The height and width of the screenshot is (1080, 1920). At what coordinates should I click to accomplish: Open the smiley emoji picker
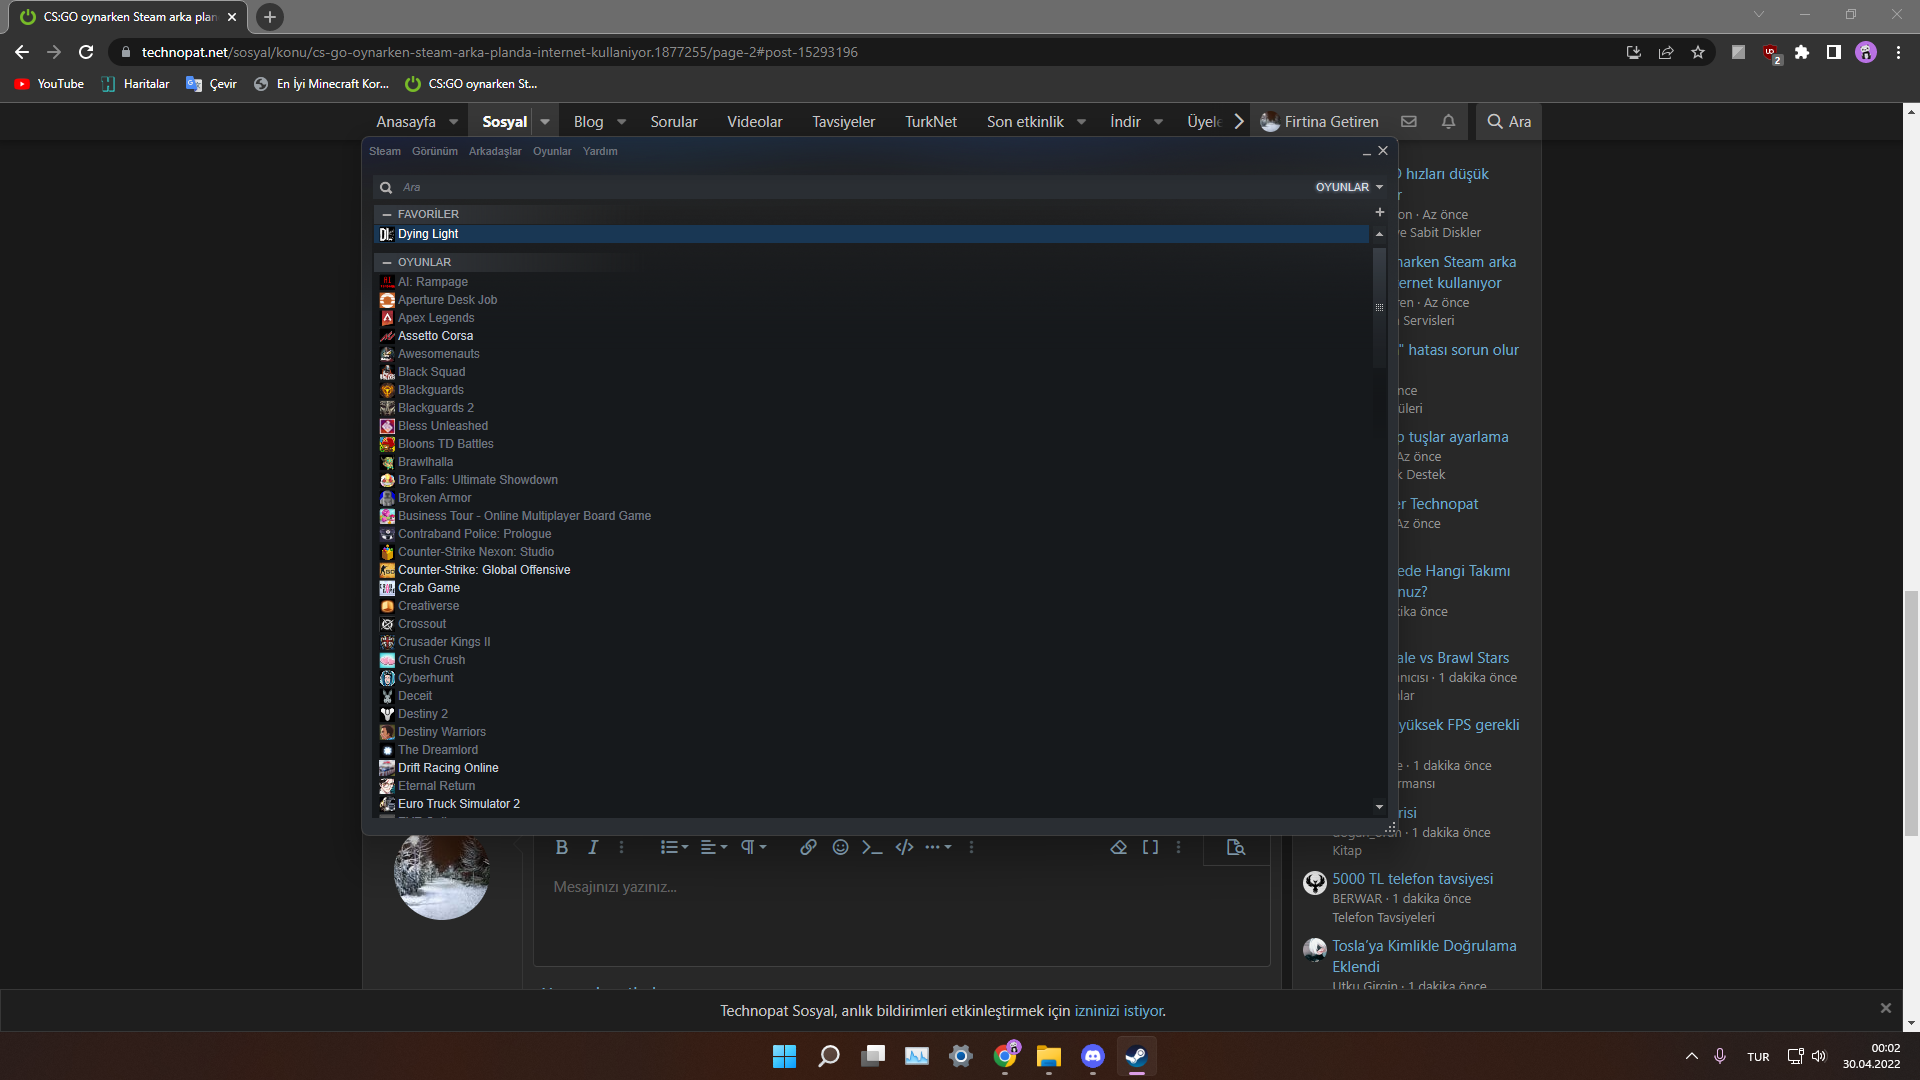click(x=840, y=848)
